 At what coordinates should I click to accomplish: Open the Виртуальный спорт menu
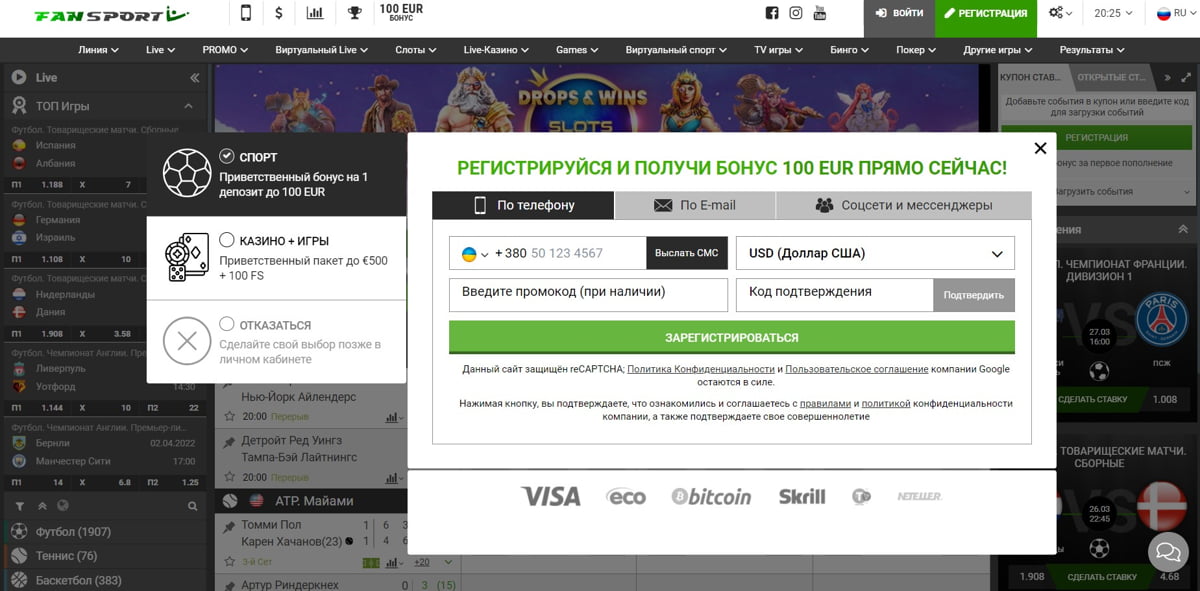677,50
